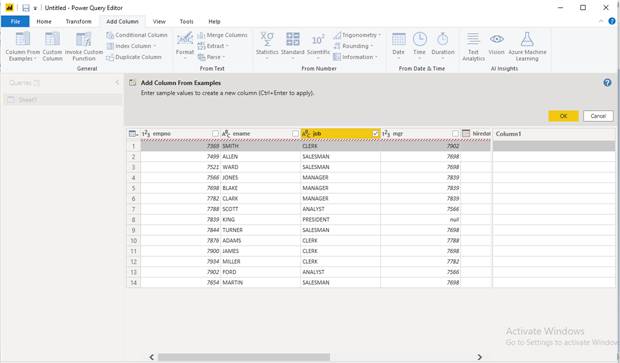Select Merge Columns
Screen dimensions: 620x363
pyautogui.click(x=222, y=35)
